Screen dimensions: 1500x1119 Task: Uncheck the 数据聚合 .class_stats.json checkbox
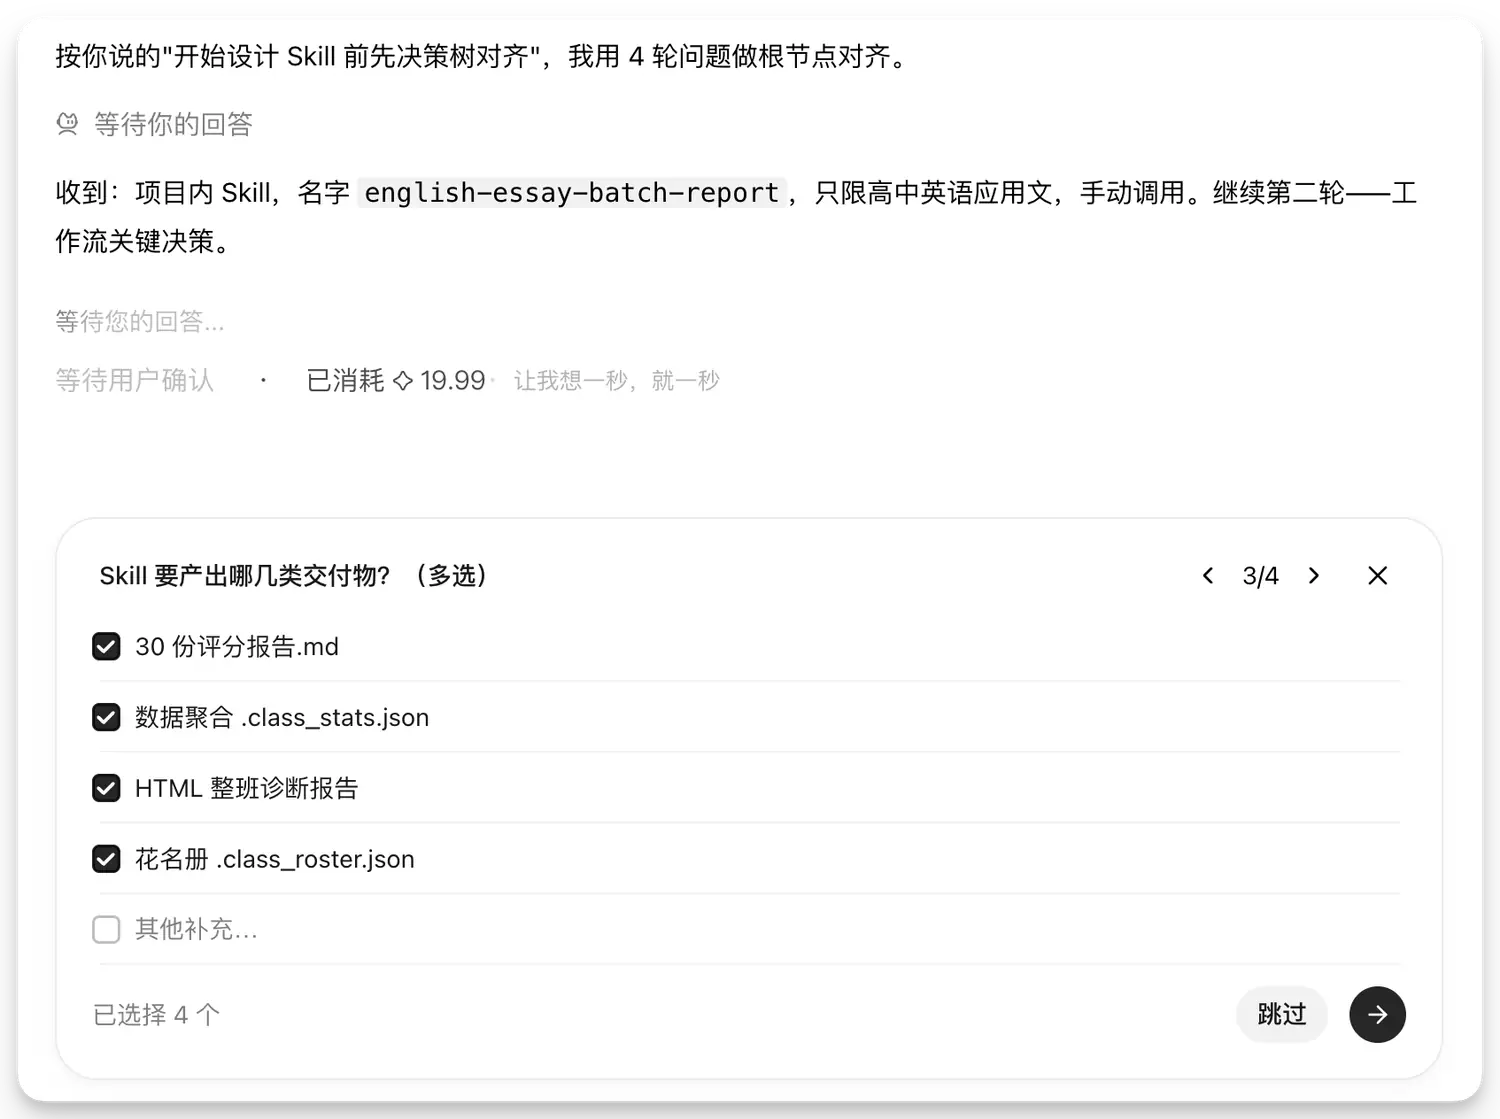pos(106,718)
